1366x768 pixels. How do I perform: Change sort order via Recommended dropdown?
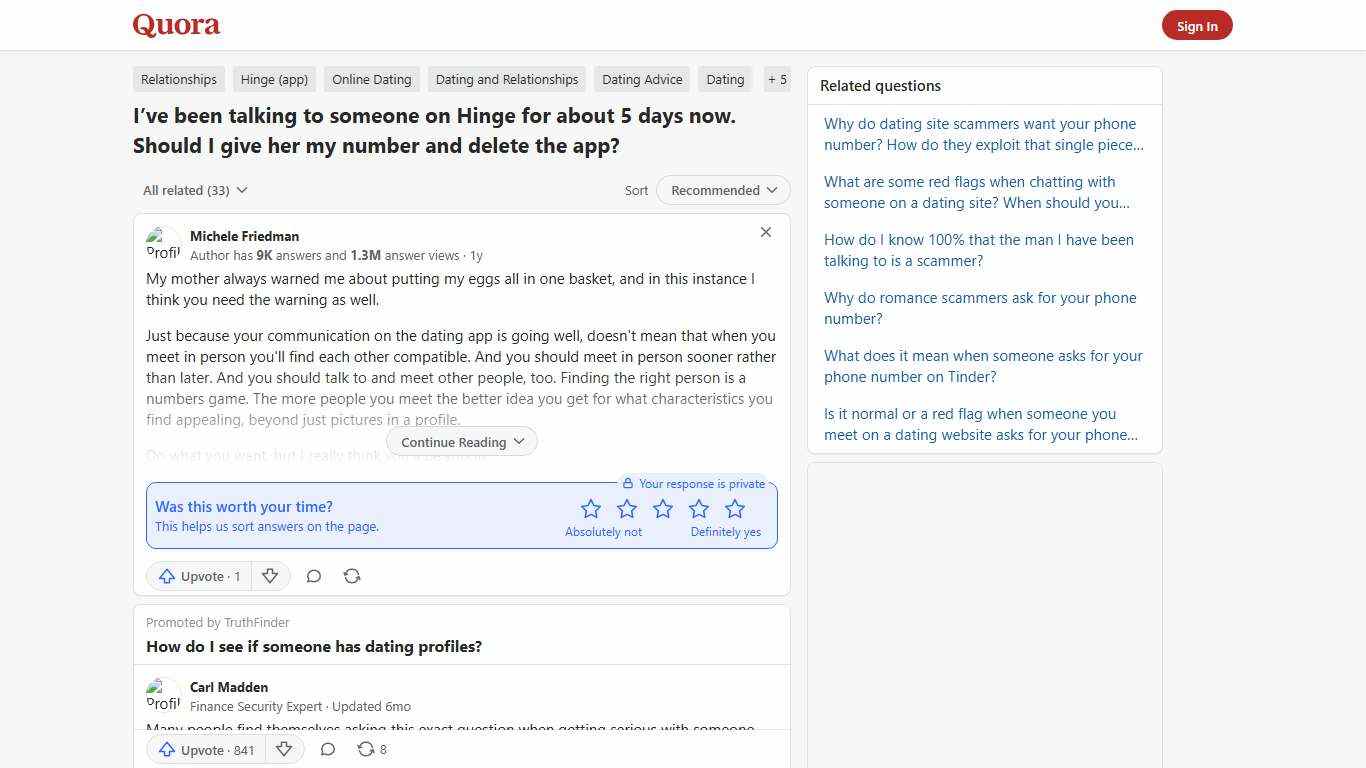click(722, 190)
